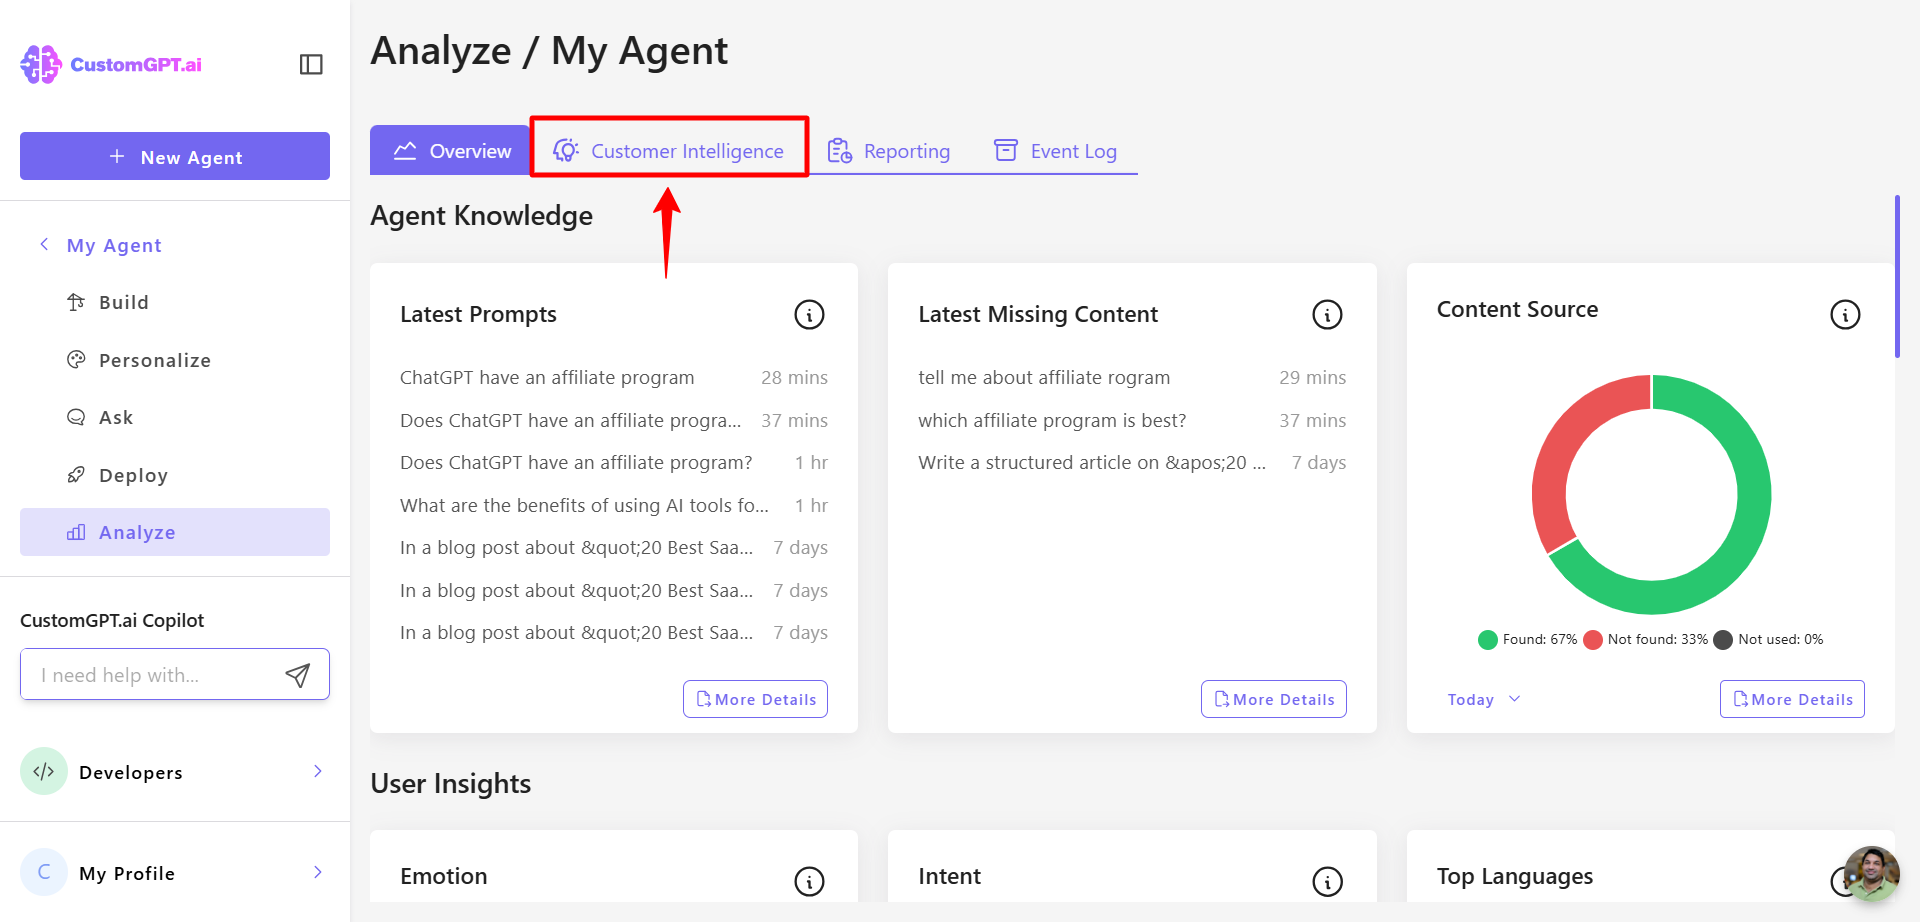
Task: Toggle Not used 0% legend item
Action: tap(1768, 639)
